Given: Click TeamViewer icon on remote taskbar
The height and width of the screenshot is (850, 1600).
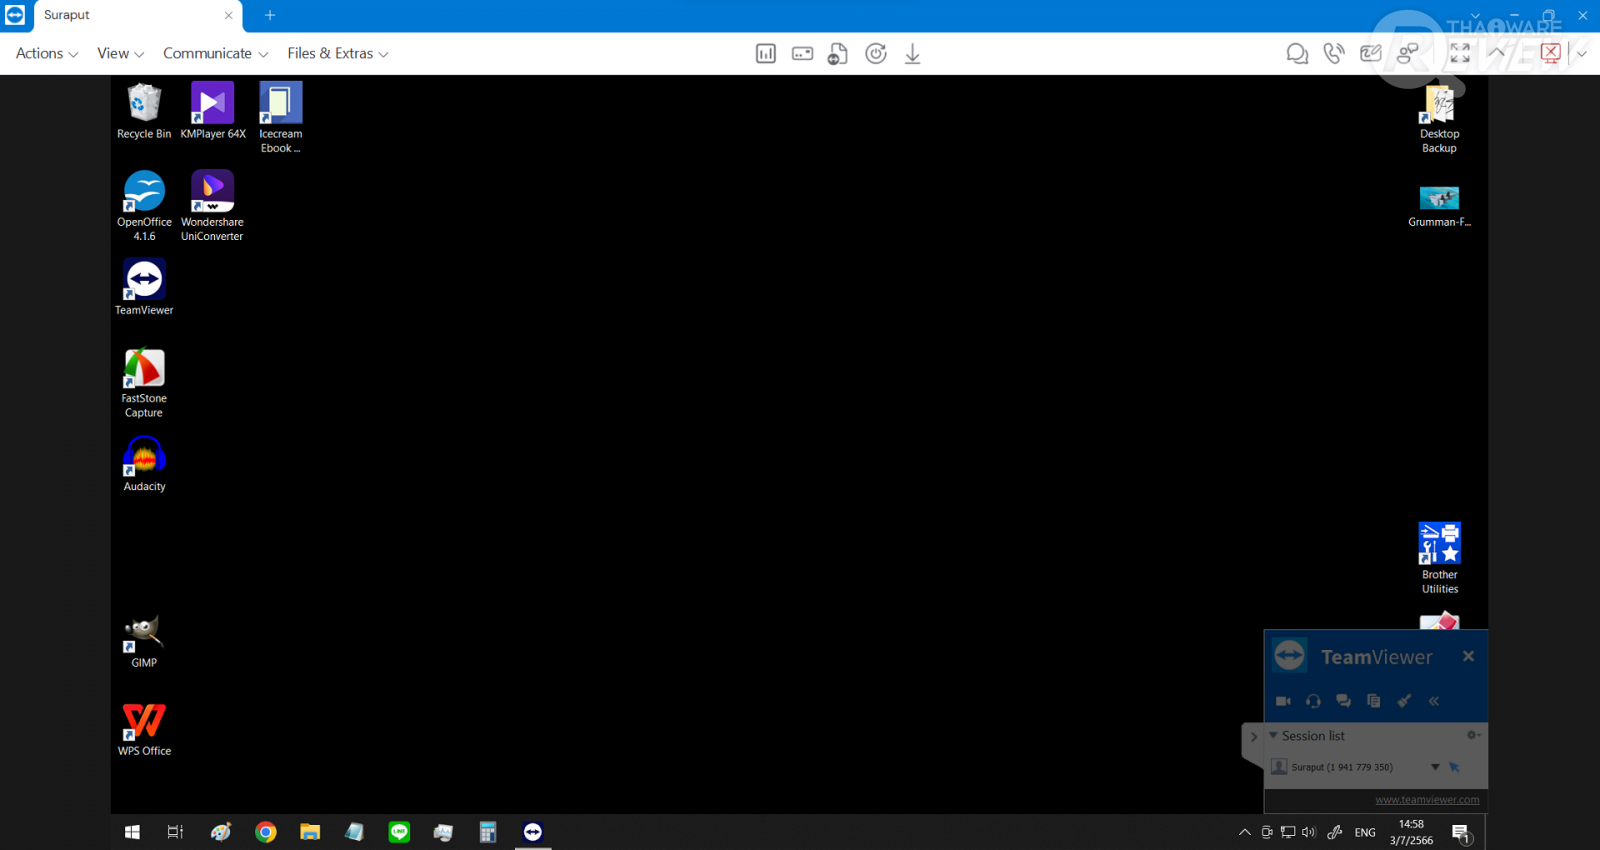Looking at the screenshot, I should pos(533,832).
